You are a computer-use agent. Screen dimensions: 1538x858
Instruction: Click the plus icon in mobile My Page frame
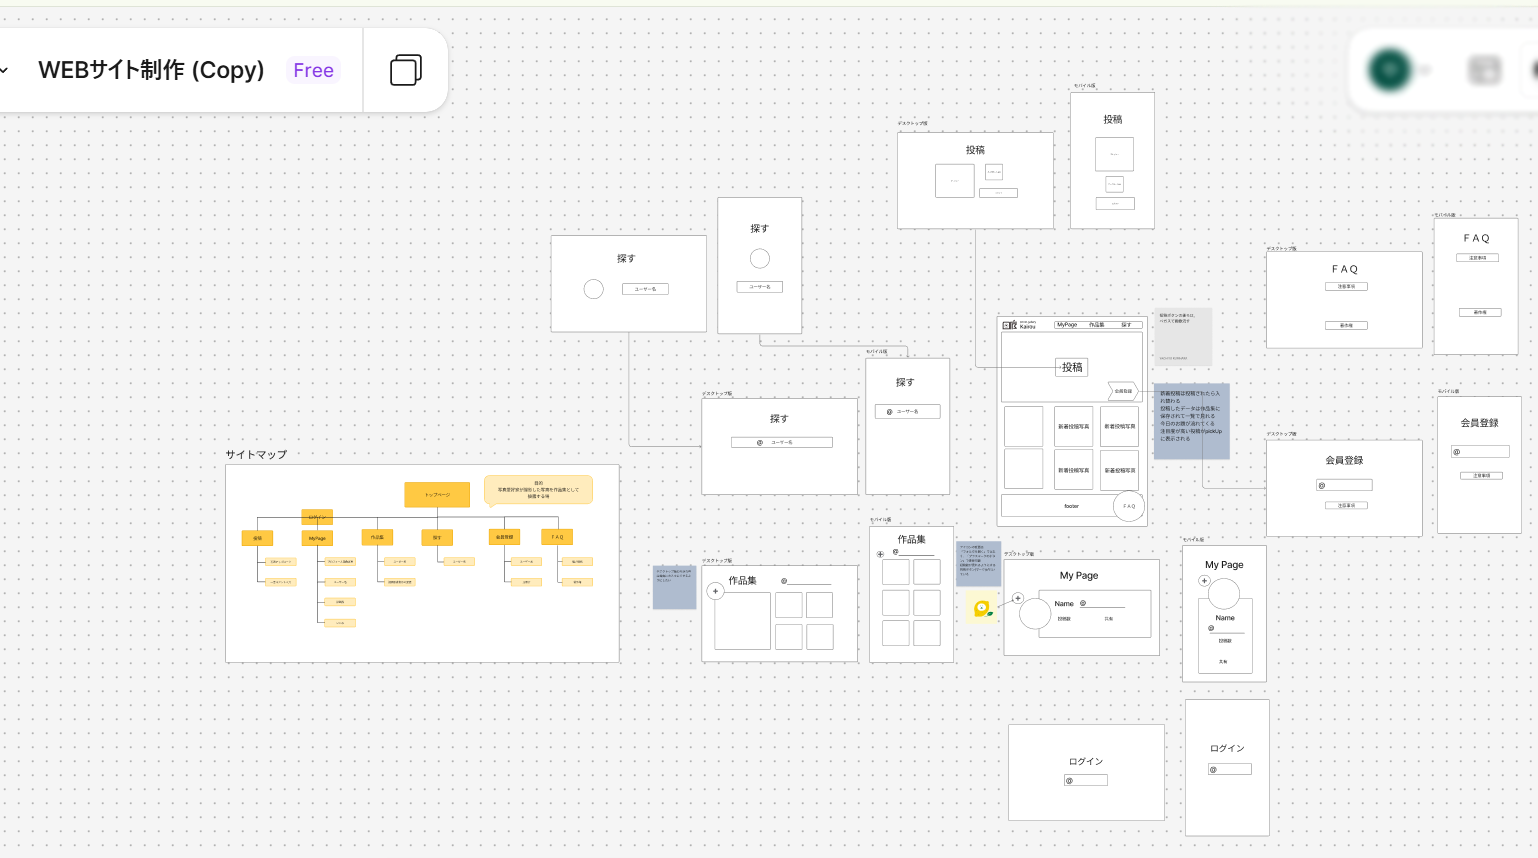coord(1204,581)
